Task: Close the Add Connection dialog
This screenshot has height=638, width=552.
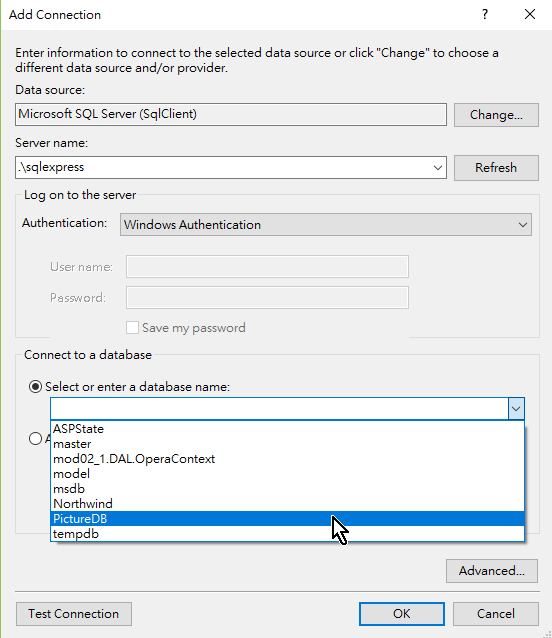Action: [x=530, y=15]
